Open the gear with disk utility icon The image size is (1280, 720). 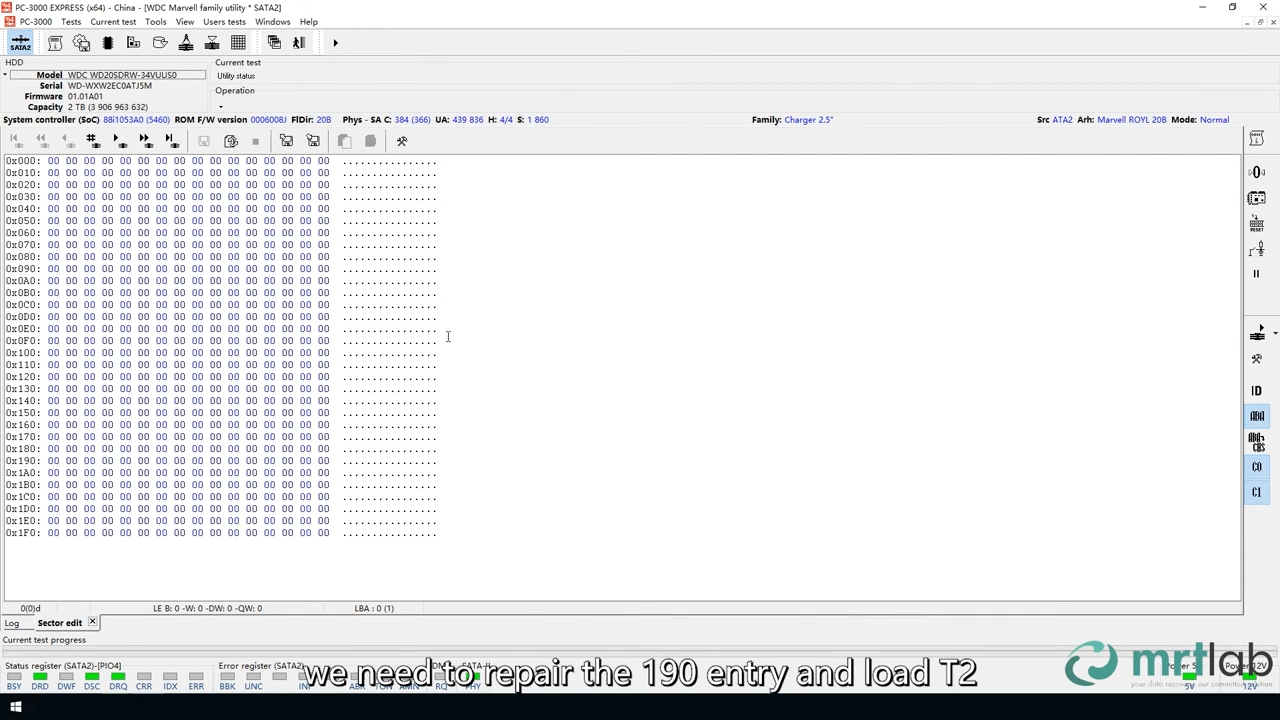[81, 43]
